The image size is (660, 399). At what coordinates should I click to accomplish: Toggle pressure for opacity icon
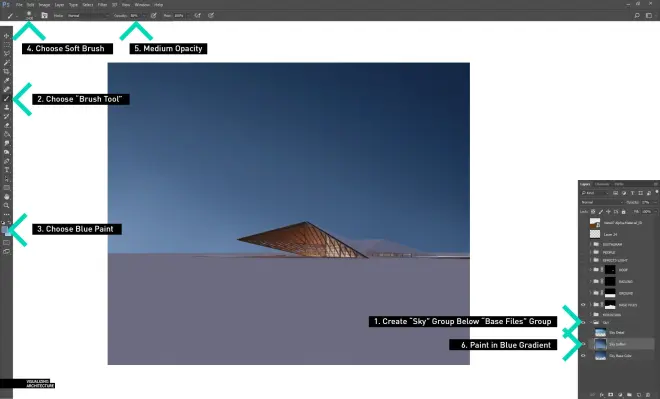coord(154,15)
